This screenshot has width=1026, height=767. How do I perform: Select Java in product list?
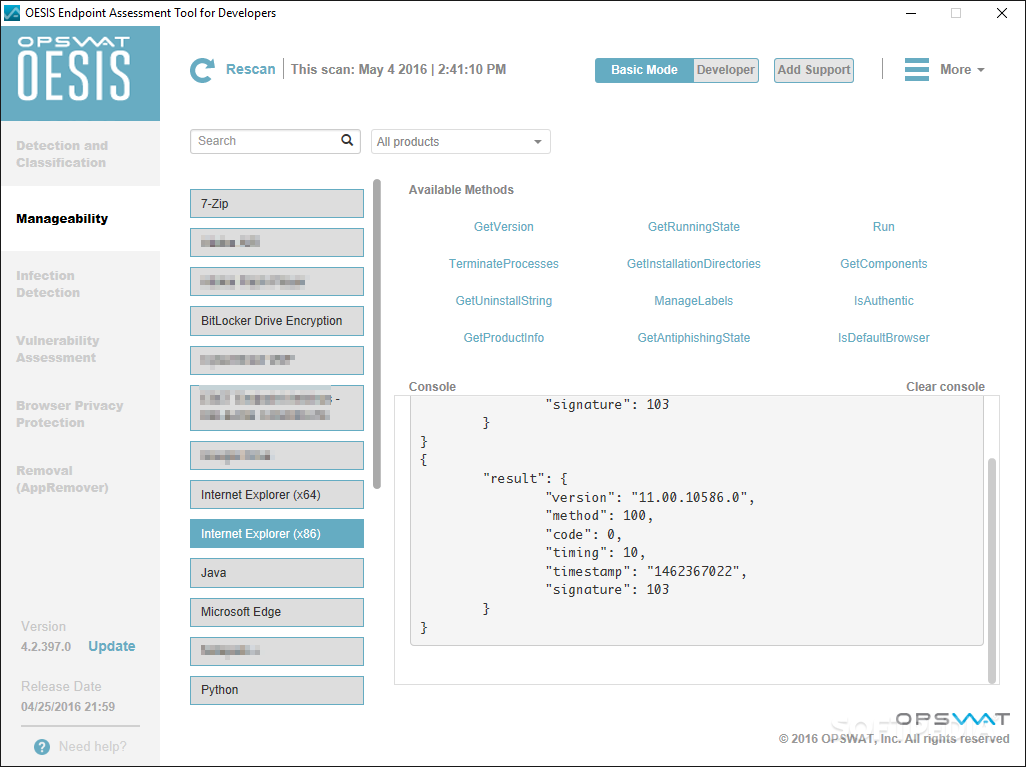277,573
